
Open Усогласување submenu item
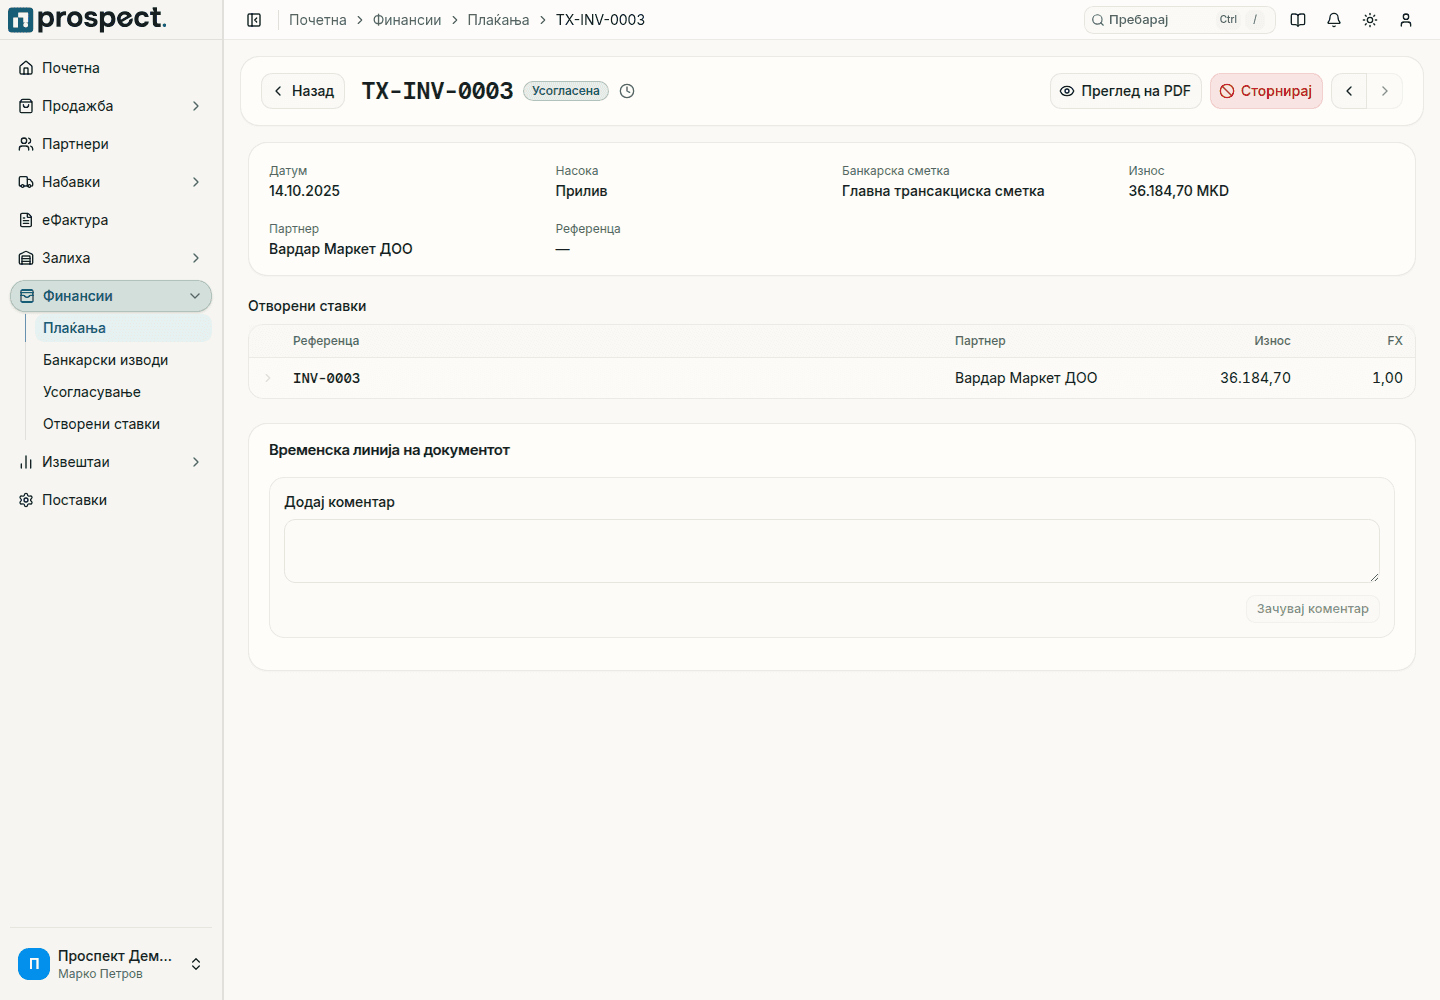(123, 392)
